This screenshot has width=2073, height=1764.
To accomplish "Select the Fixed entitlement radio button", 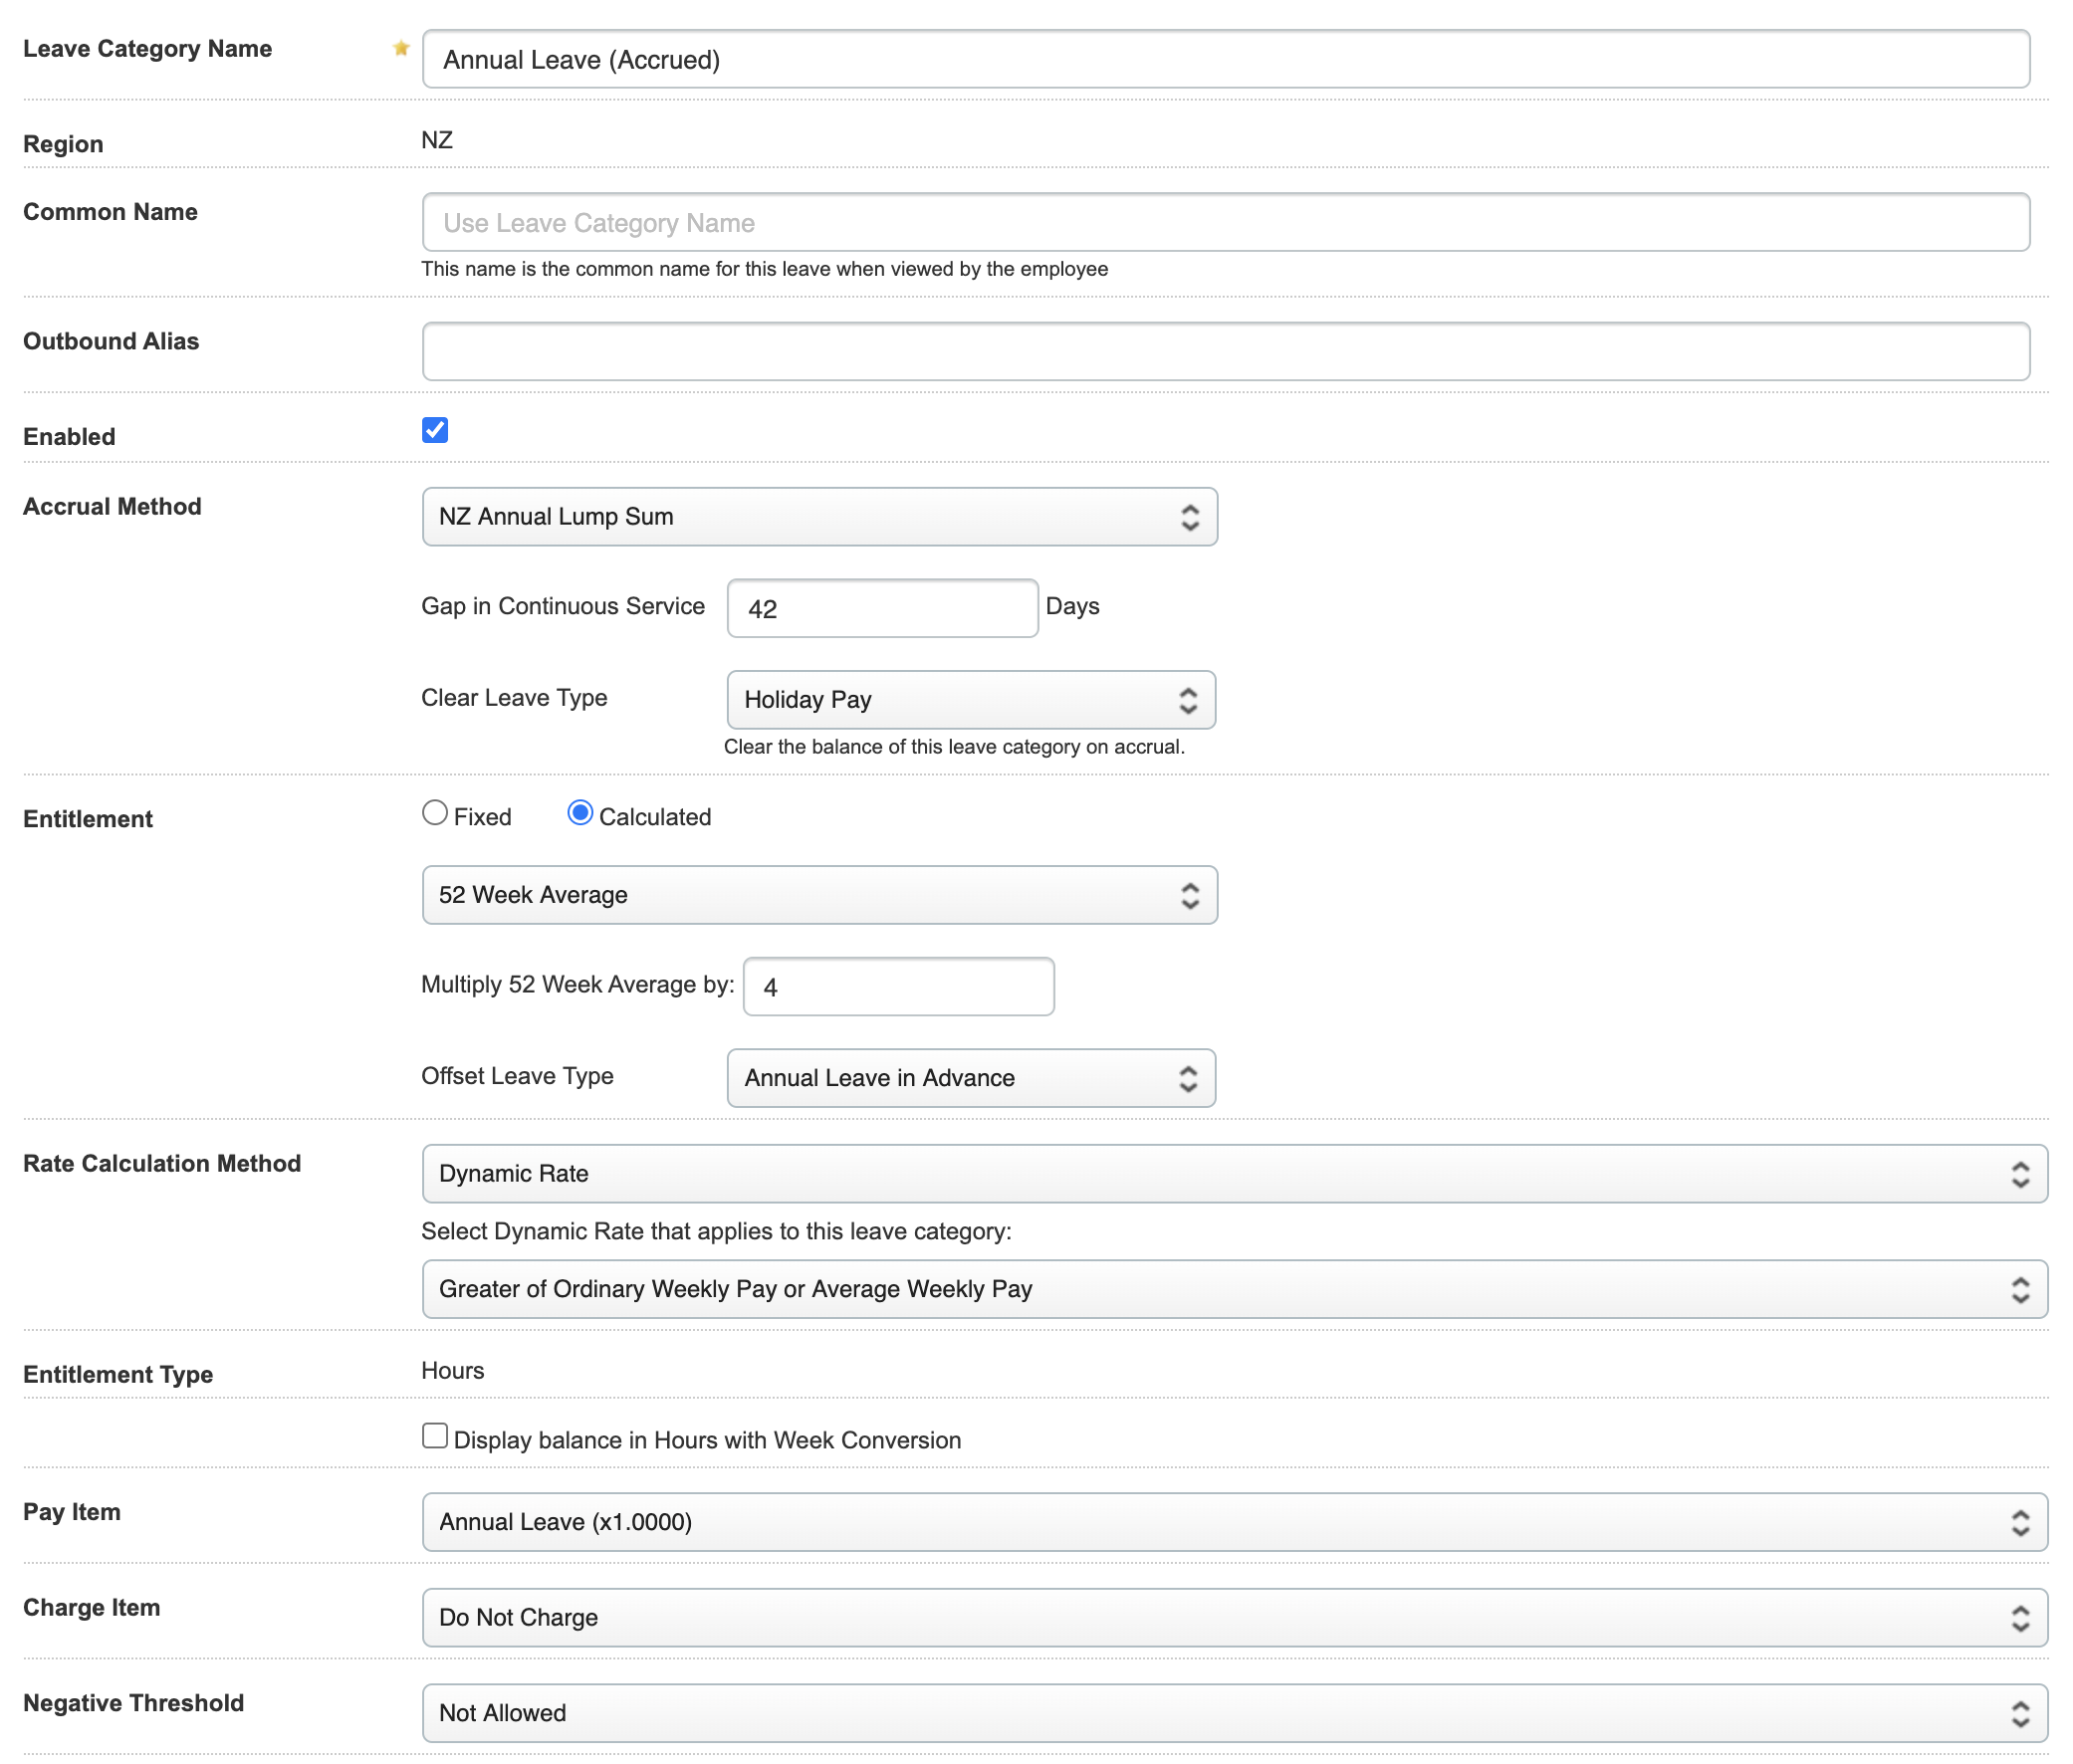I will click(x=434, y=813).
